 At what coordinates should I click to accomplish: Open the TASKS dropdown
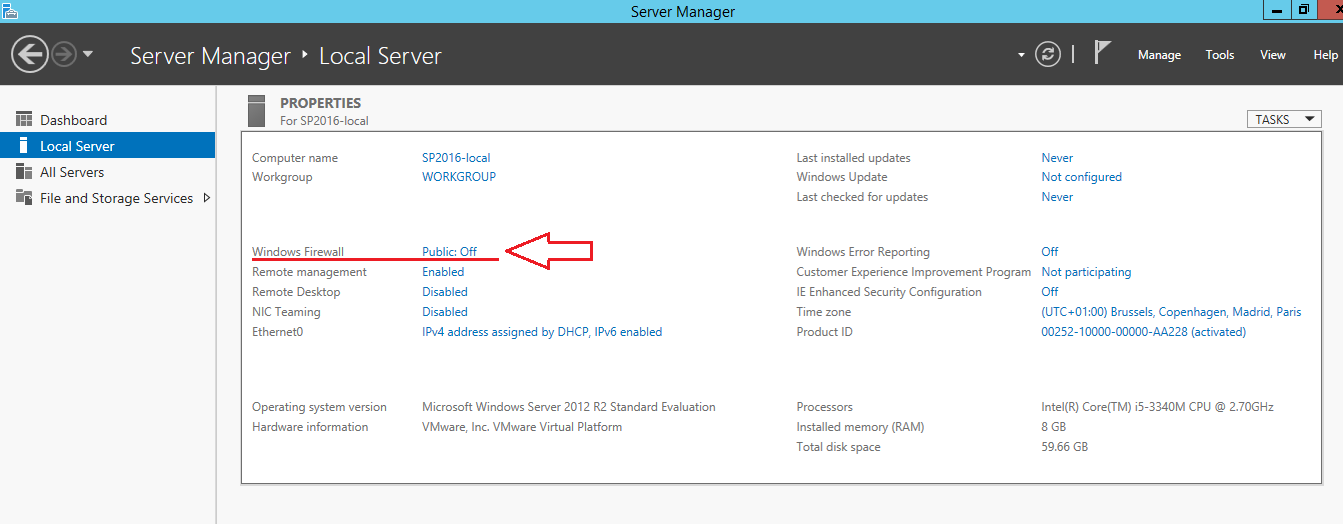pos(1284,120)
